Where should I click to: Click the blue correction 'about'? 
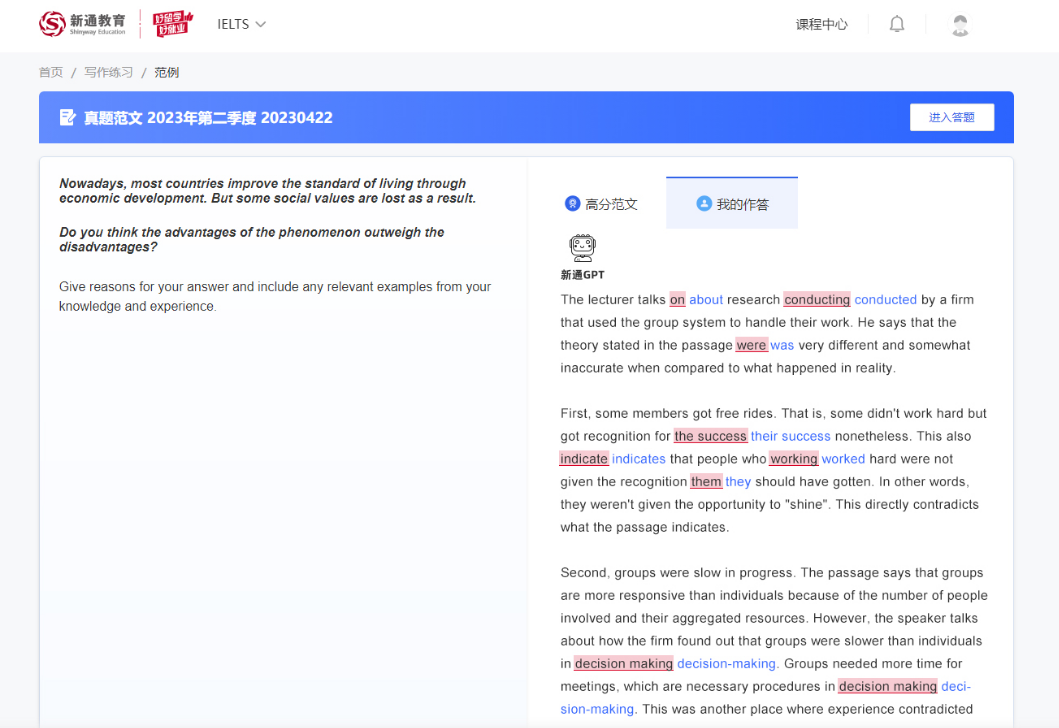[x=706, y=299]
